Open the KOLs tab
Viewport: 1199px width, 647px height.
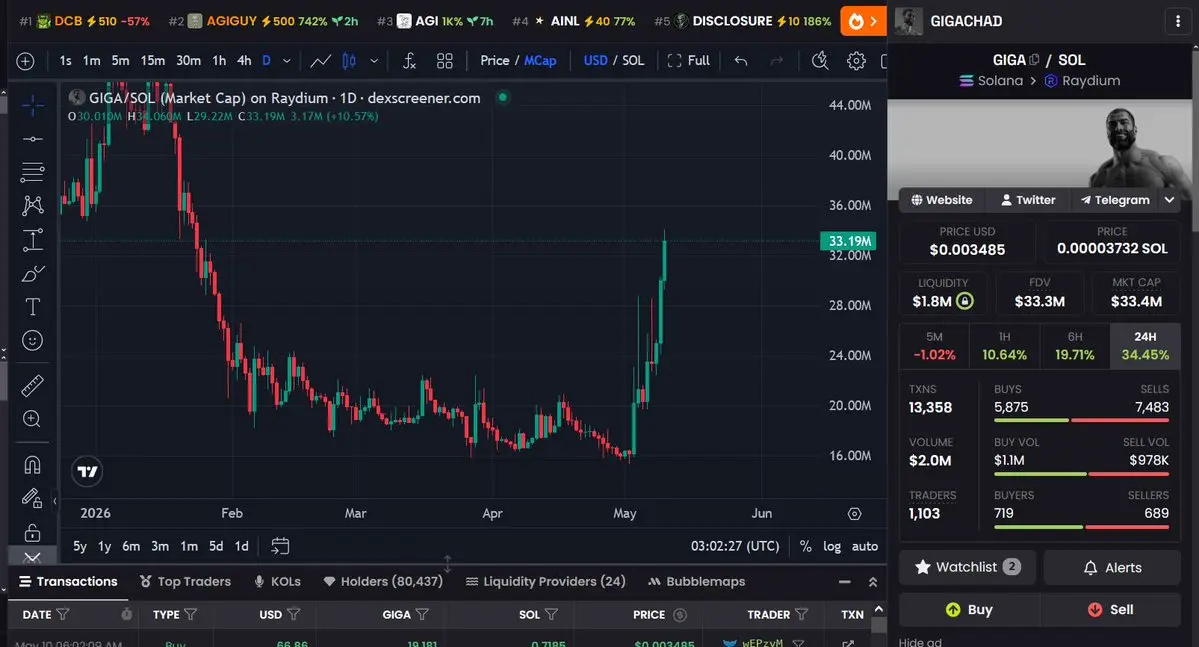tap(277, 582)
